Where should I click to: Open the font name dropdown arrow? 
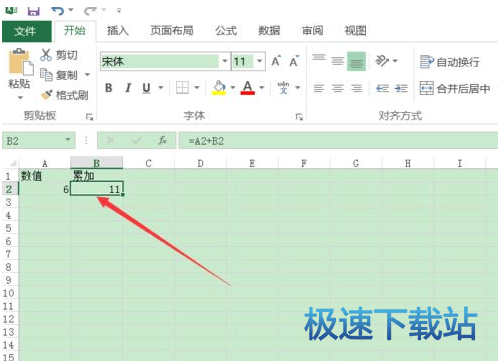[225, 61]
